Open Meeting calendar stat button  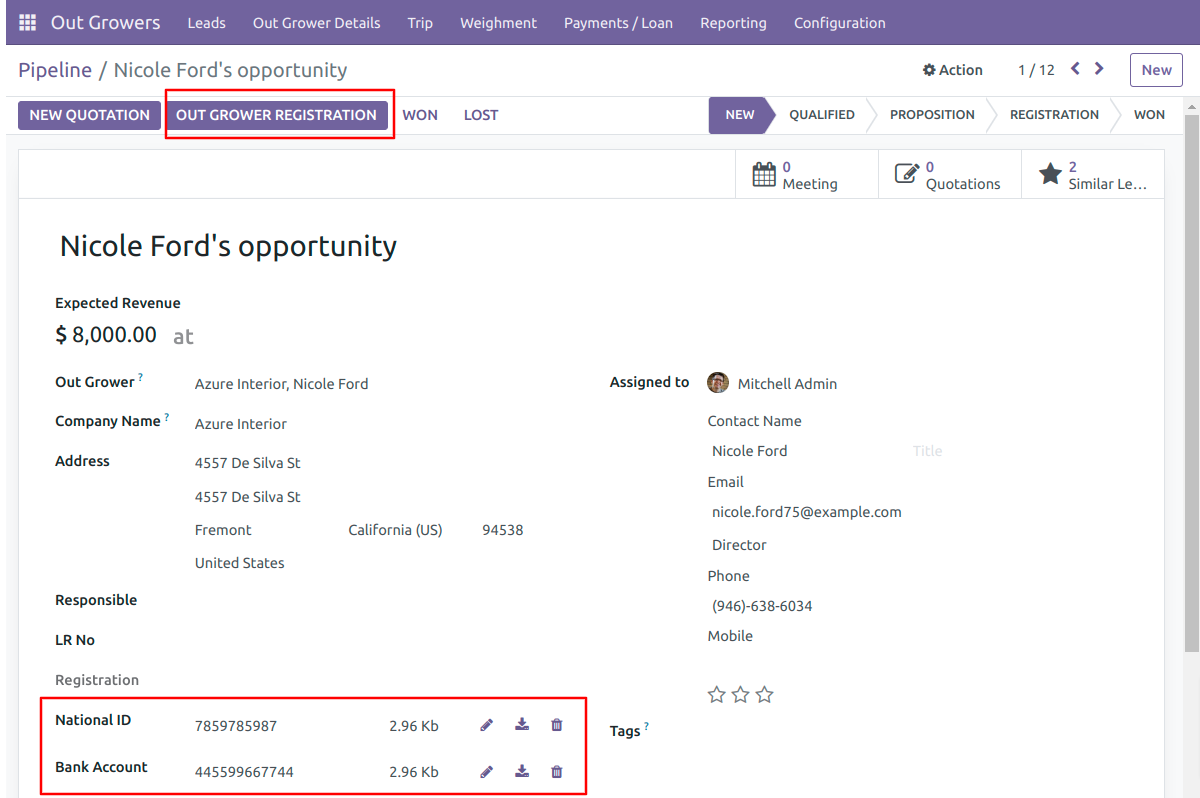click(806, 175)
